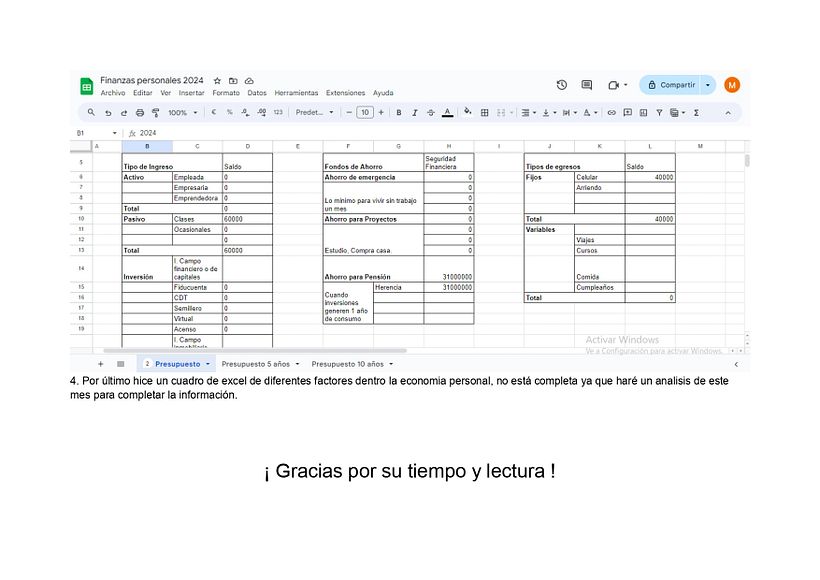This screenshot has height=580, width=820.
Task: Apply strikethrough to the selection
Action: [431, 112]
